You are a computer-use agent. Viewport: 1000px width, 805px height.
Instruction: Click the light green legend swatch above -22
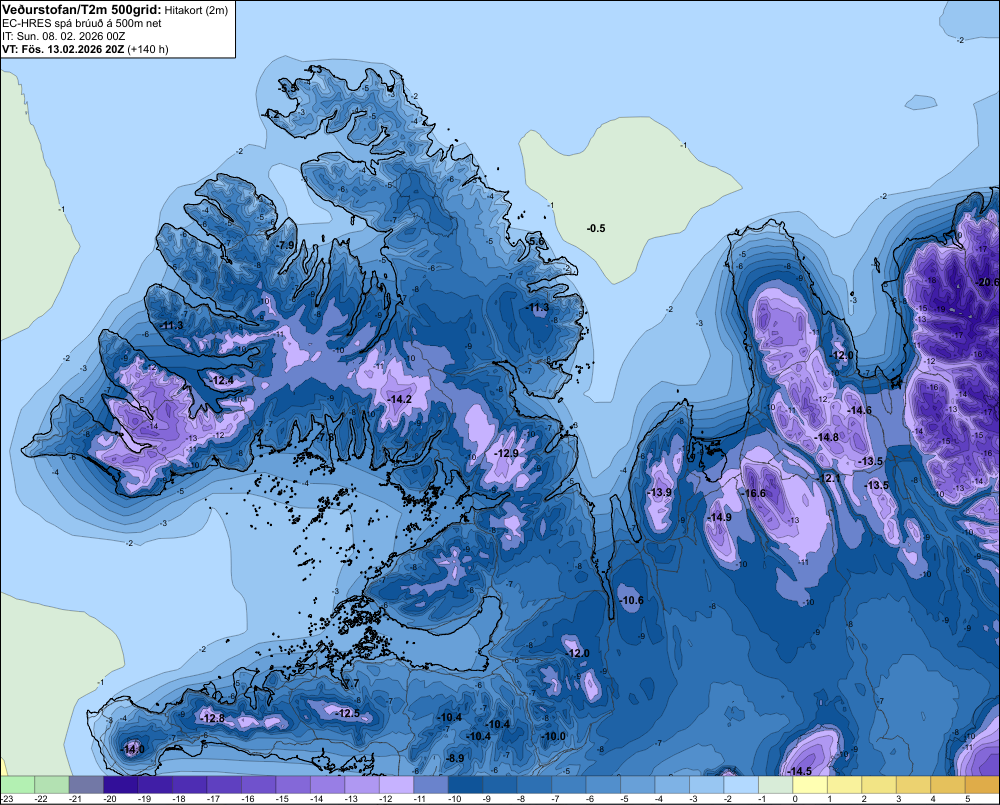52,785
